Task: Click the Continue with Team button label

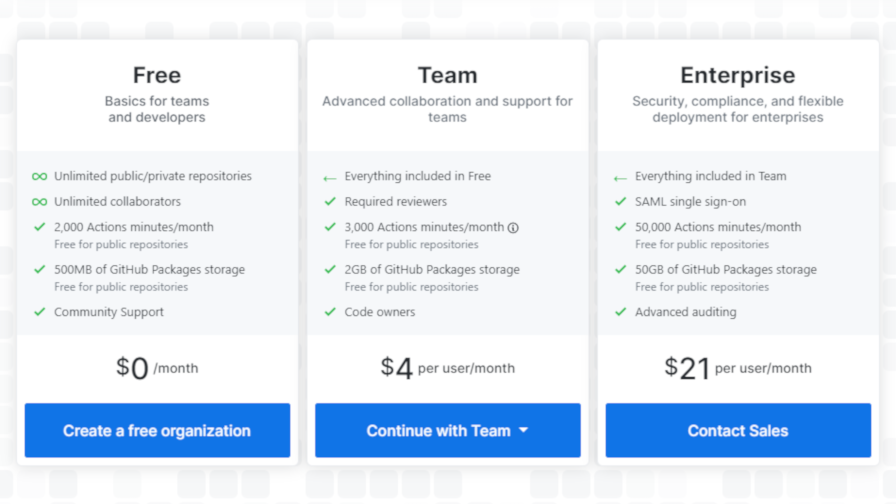Action: tap(438, 430)
